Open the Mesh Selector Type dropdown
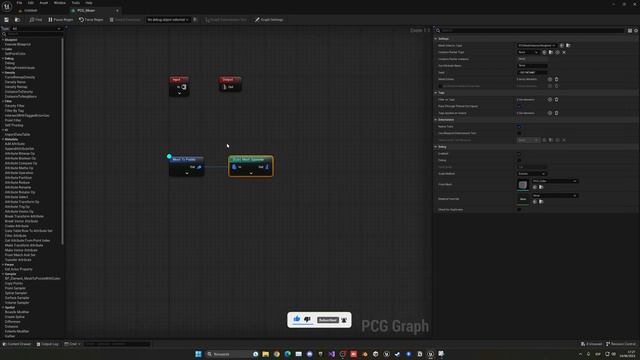640x360 pixels. (x=537, y=45)
